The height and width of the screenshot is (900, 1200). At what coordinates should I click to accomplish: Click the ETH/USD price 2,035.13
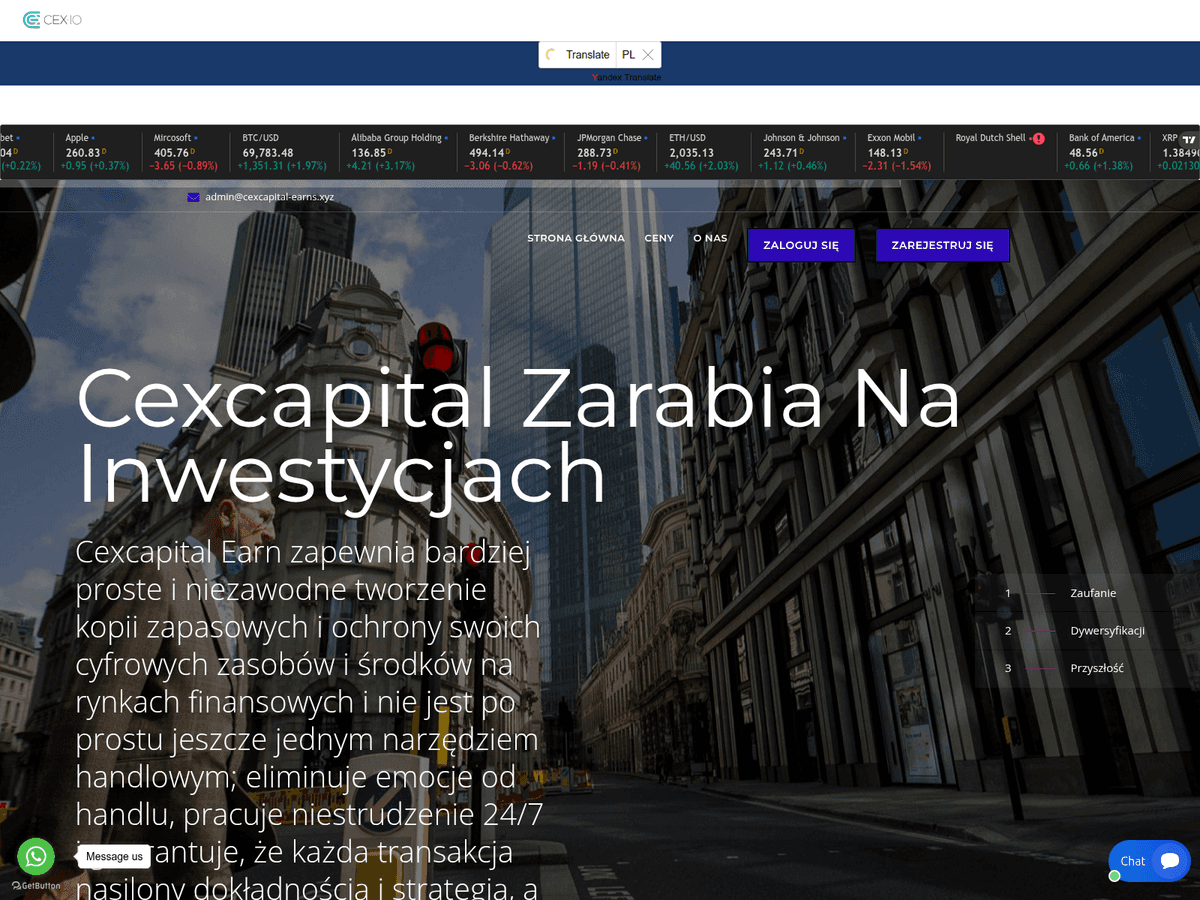692,153
